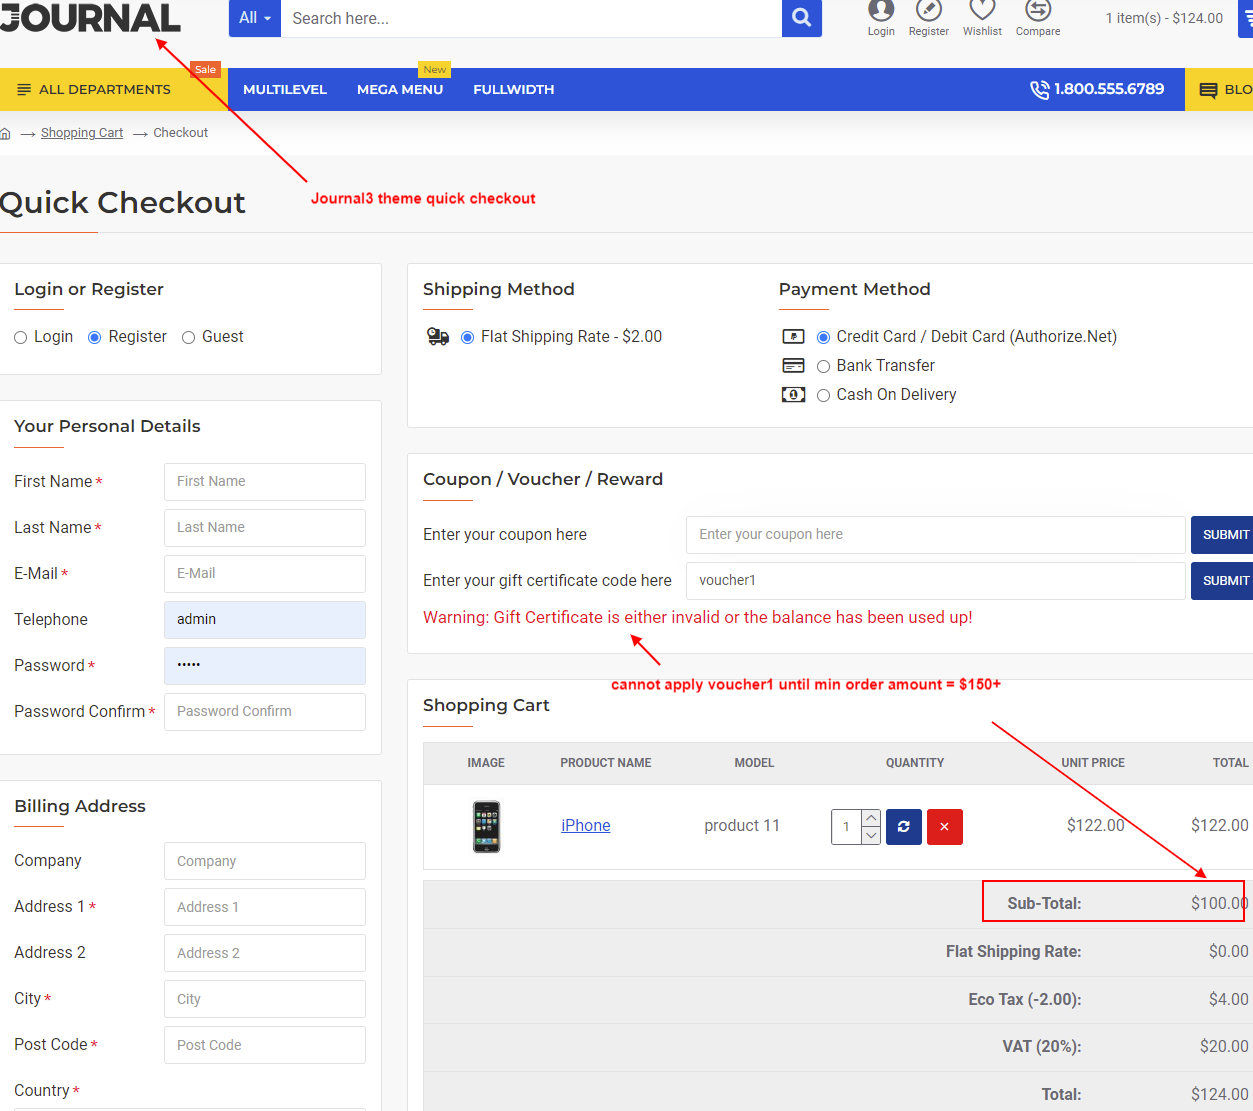Viewport: 1253px width, 1111px height.
Task: Select the Guest checkout radio button
Action: (x=188, y=337)
